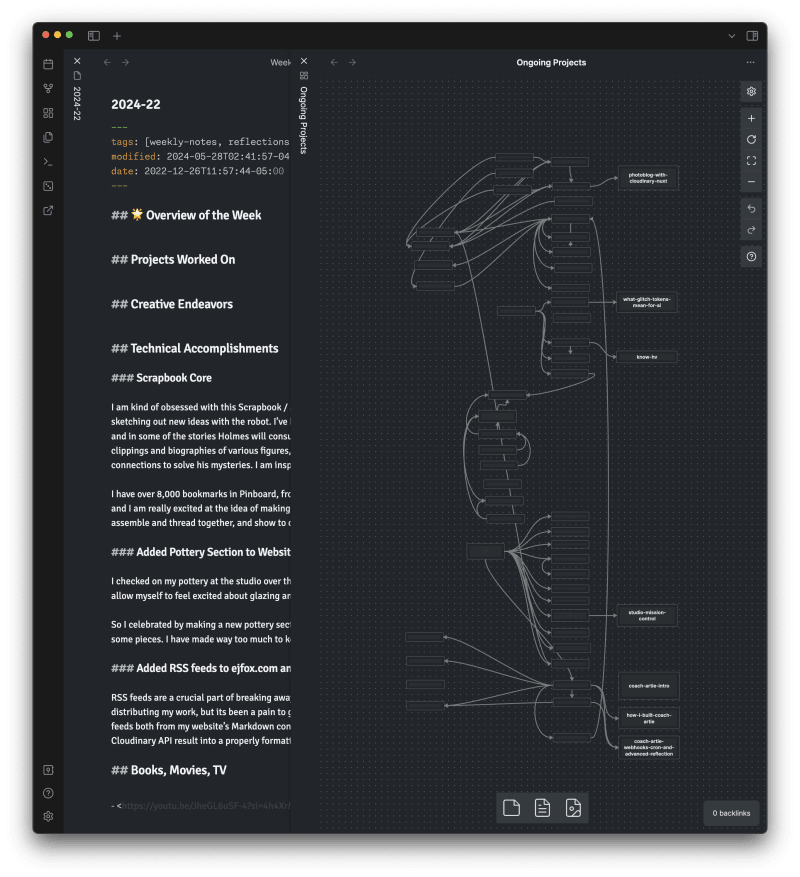Image resolution: width=800 pixels, height=877 pixels.
Task: Click the 2024-22 note title
Action: coord(136,105)
